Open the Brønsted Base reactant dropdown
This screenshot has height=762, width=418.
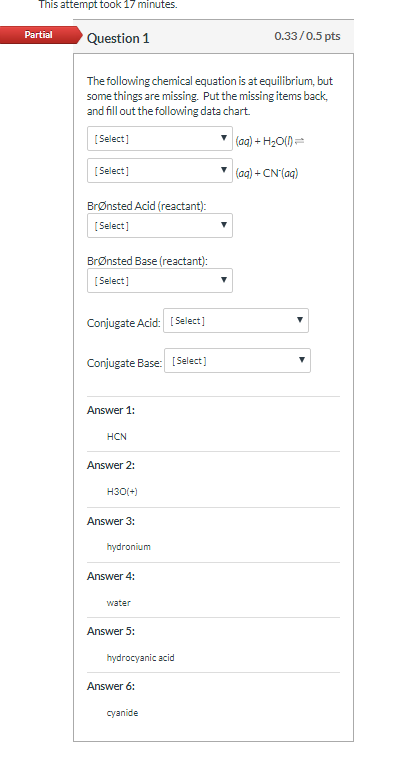click(x=160, y=280)
